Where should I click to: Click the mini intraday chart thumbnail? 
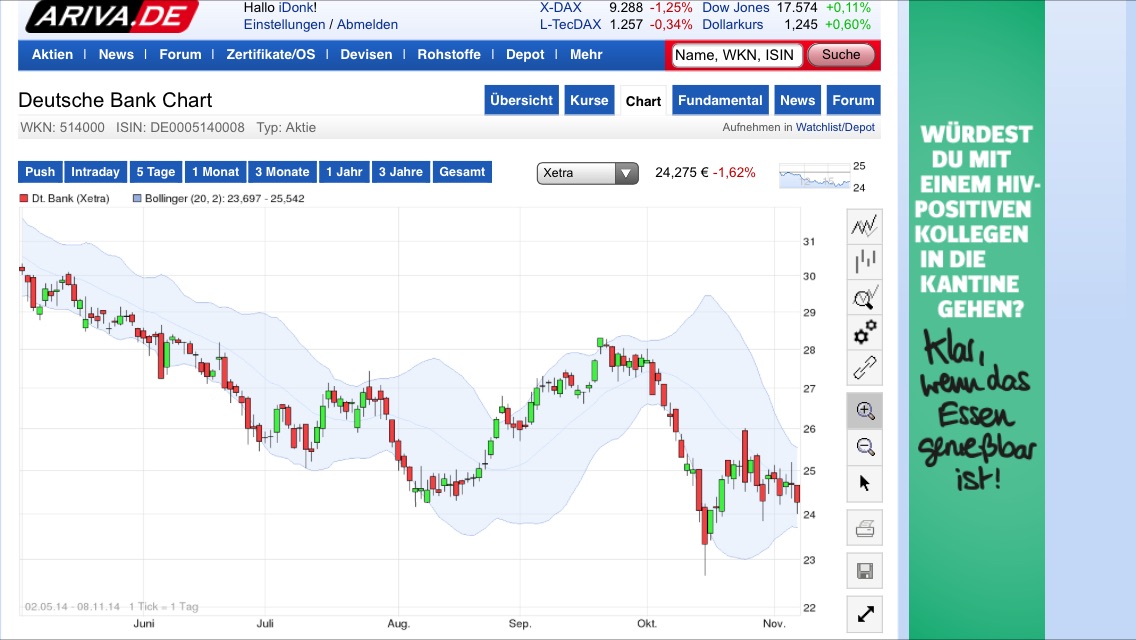(x=814, y=177)
